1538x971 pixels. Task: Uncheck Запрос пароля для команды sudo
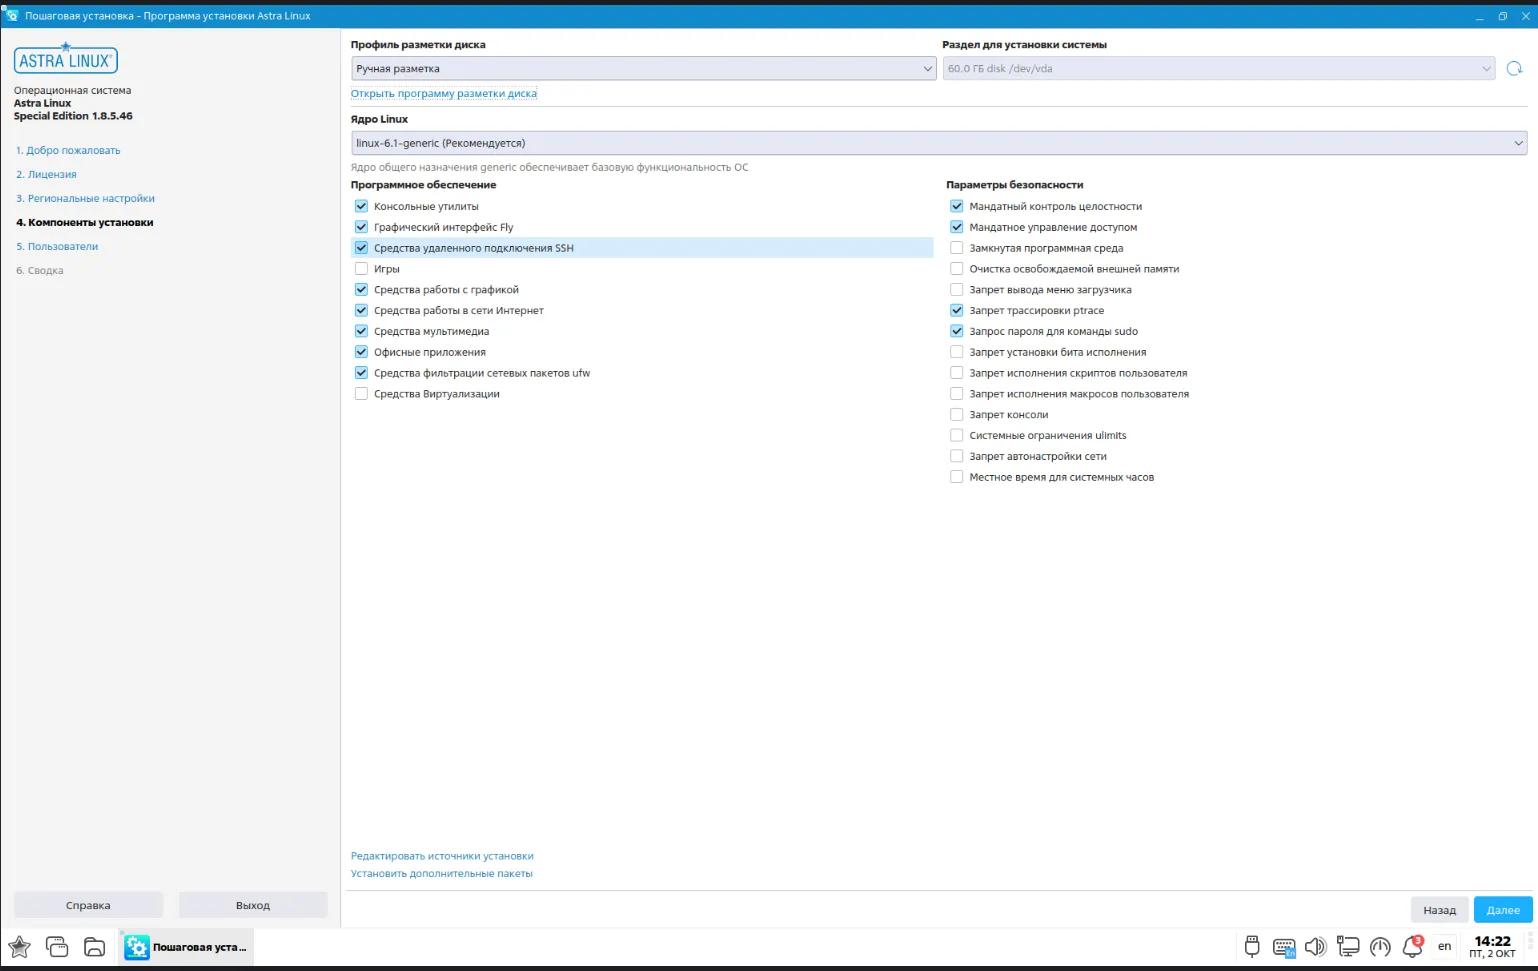click(956, 330)
